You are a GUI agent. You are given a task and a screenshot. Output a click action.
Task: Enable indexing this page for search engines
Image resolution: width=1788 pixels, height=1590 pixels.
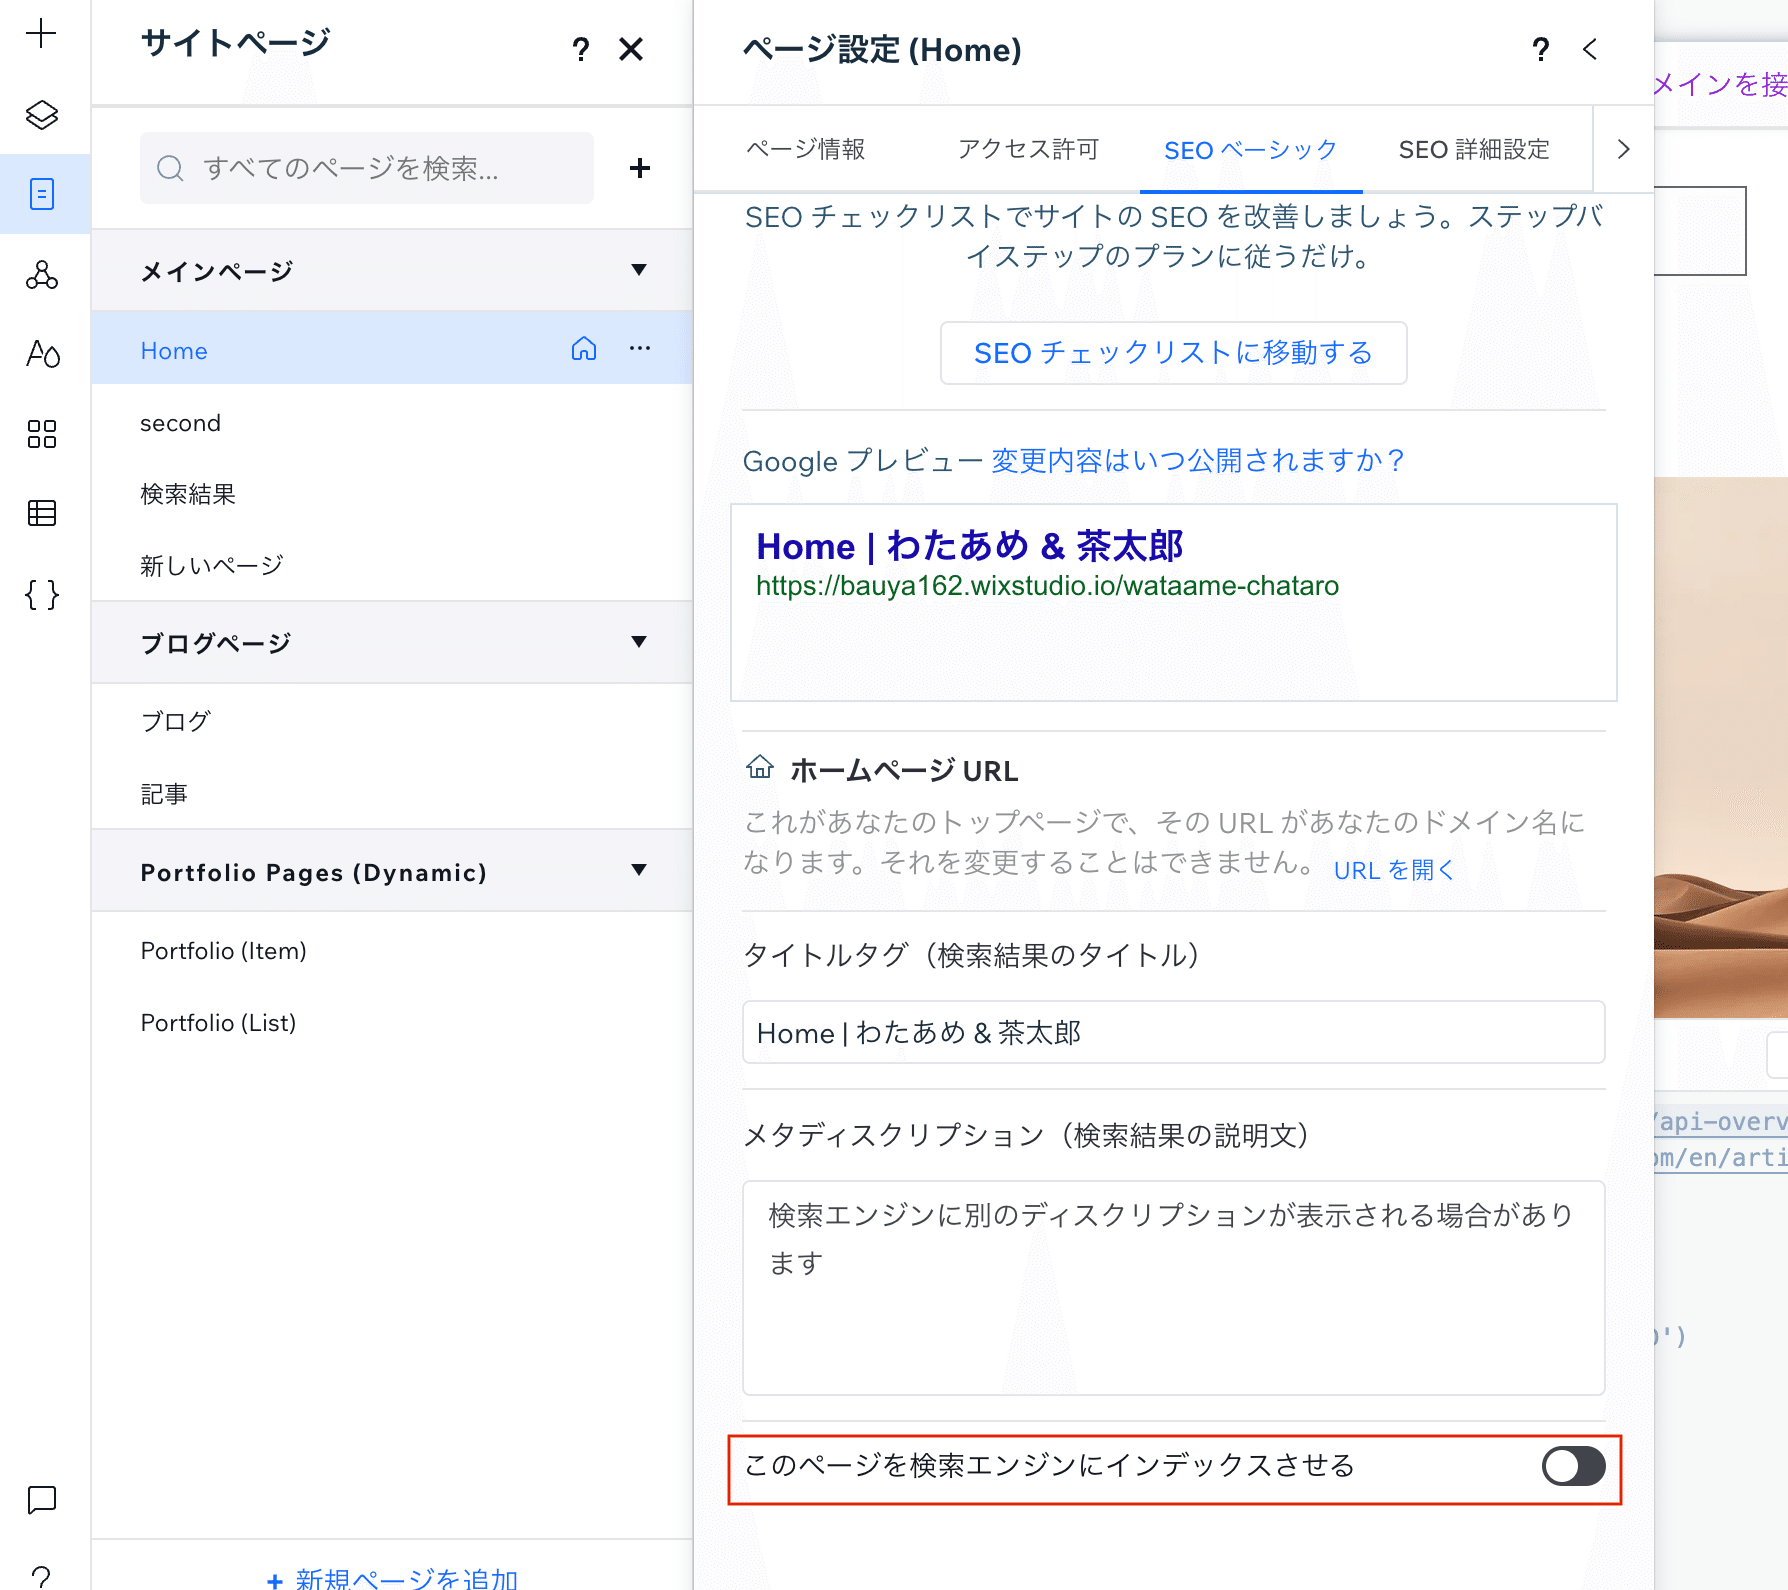point(1573,1467)
